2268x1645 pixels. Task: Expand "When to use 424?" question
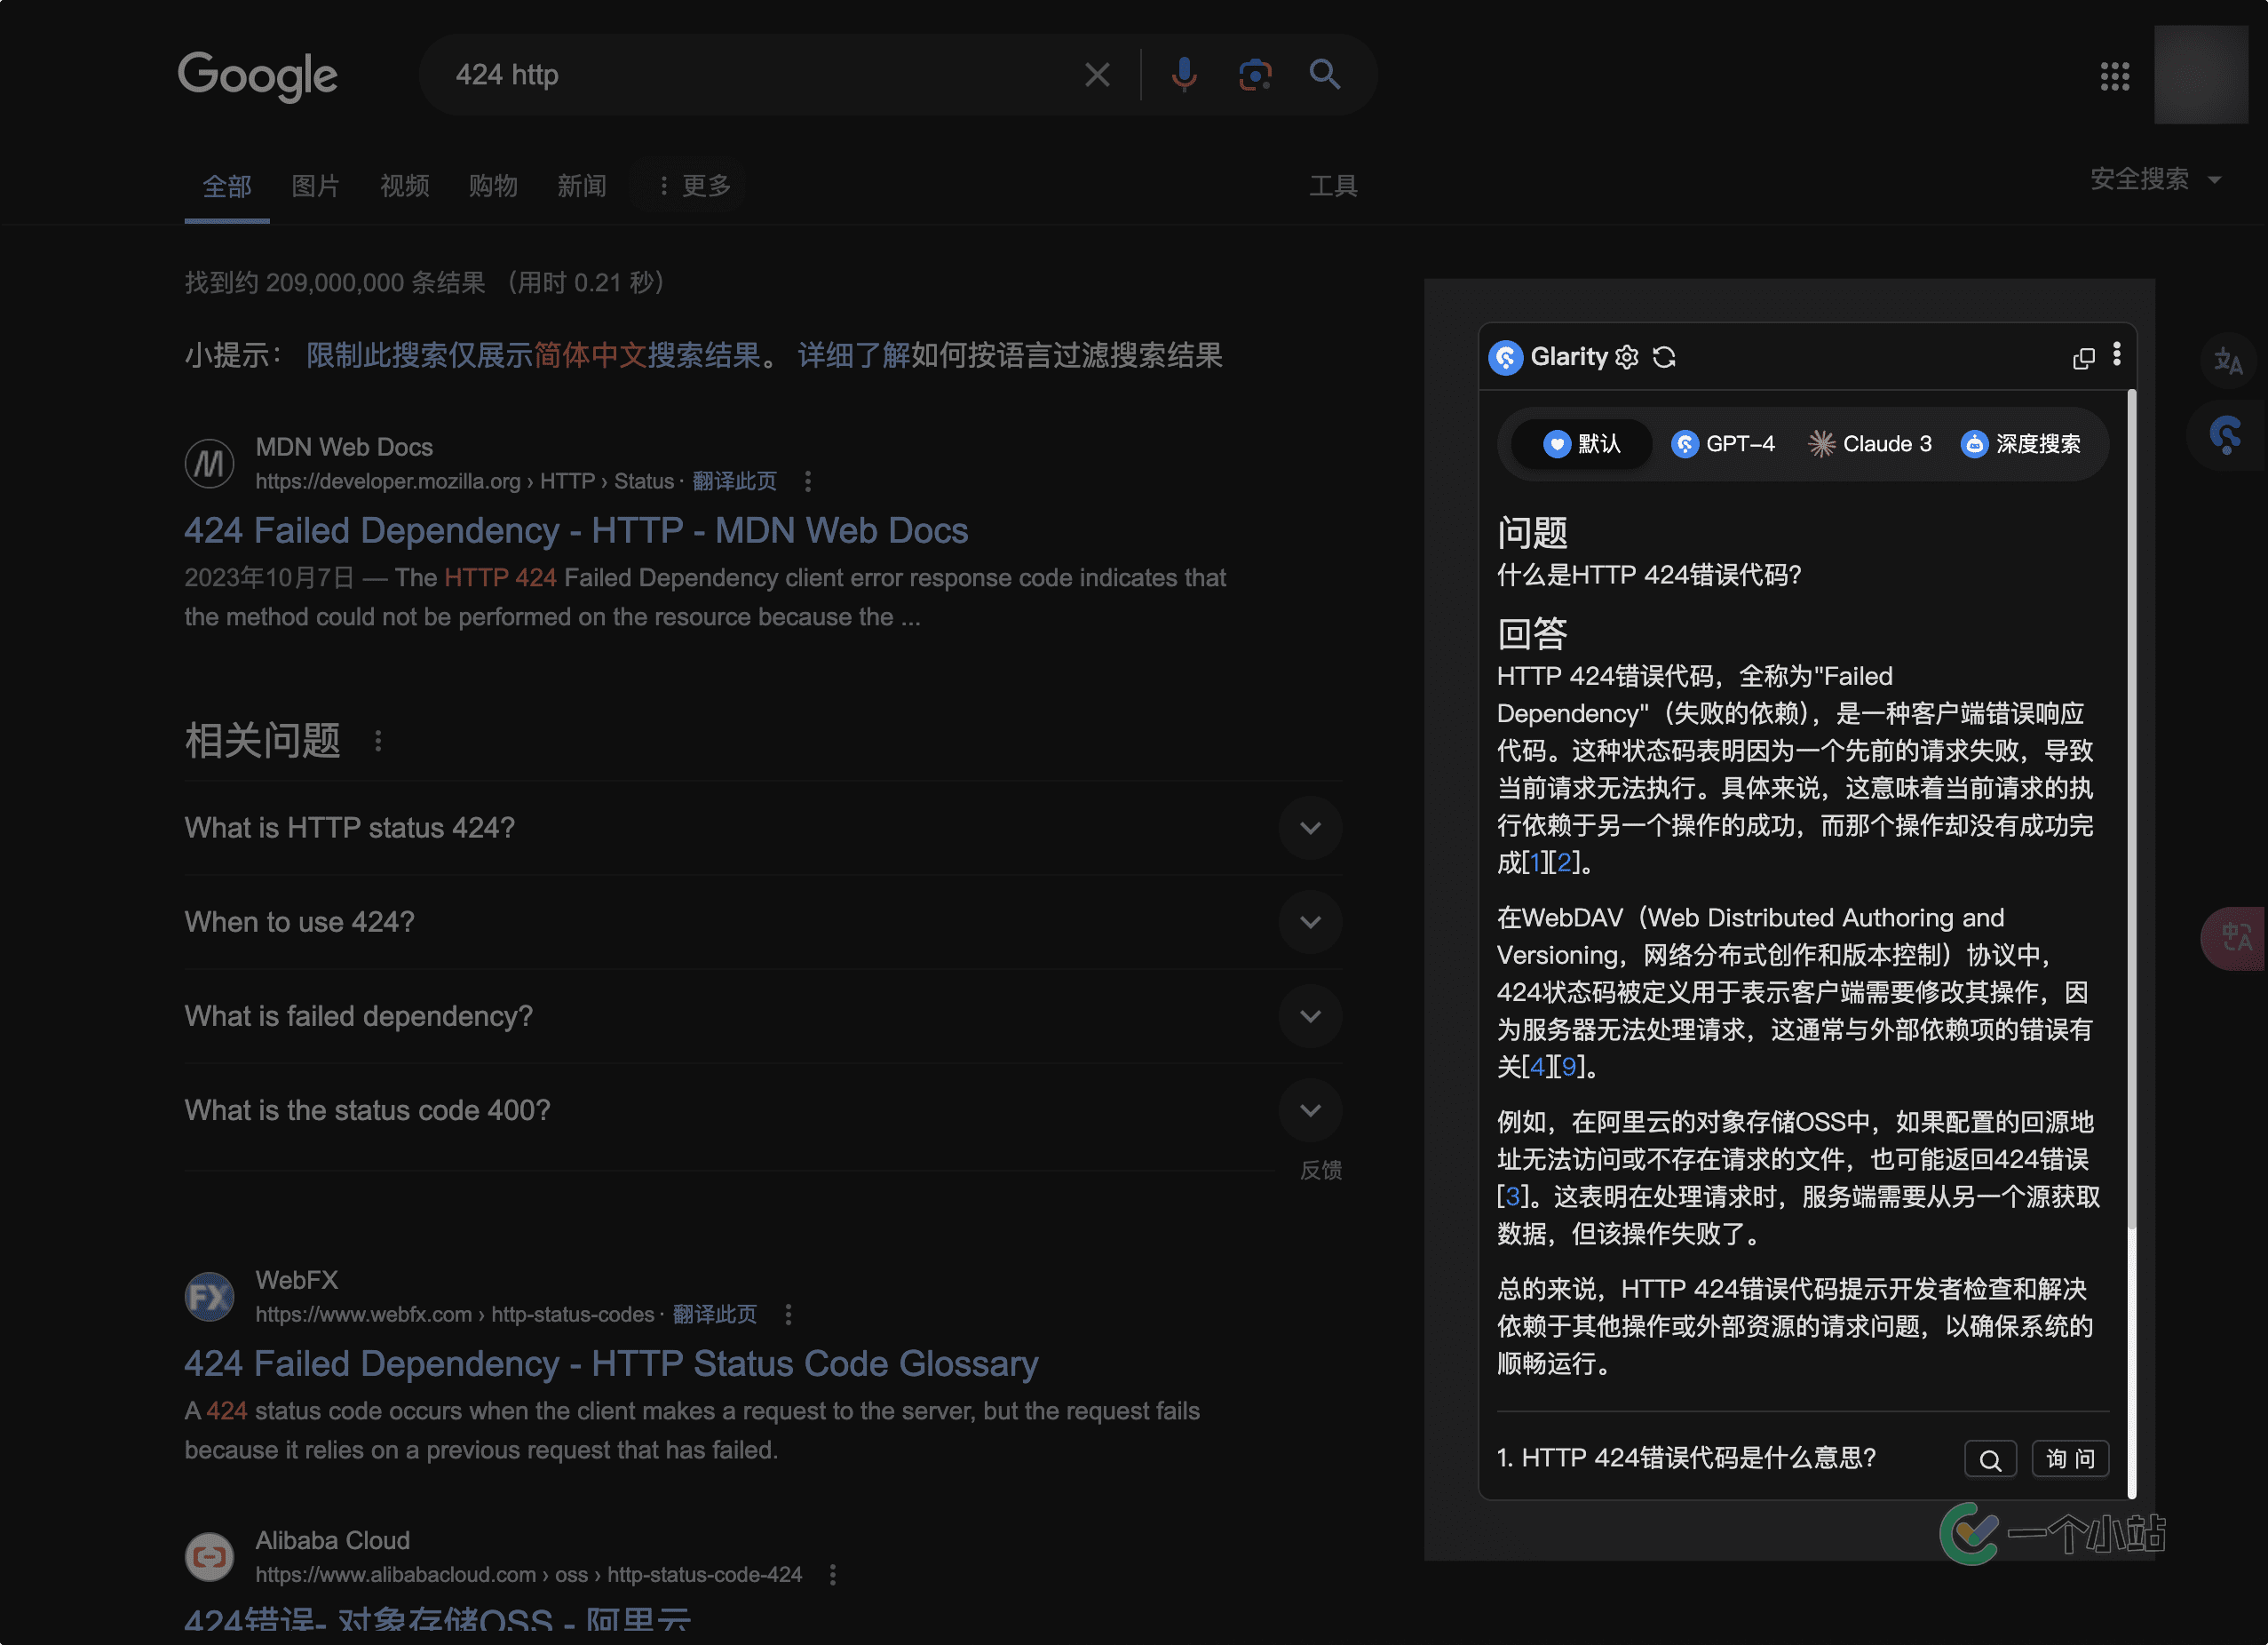tap(1310, 922)
